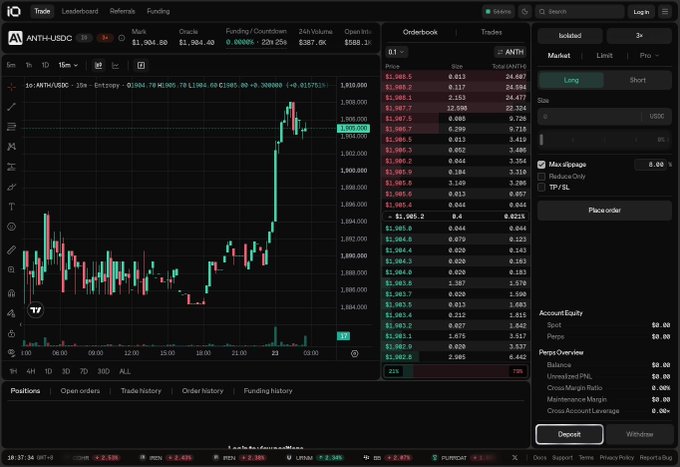This screenshot has width=680, height=467.
Task: Select the crosshair cursor tool
Action: click(12, 87)
